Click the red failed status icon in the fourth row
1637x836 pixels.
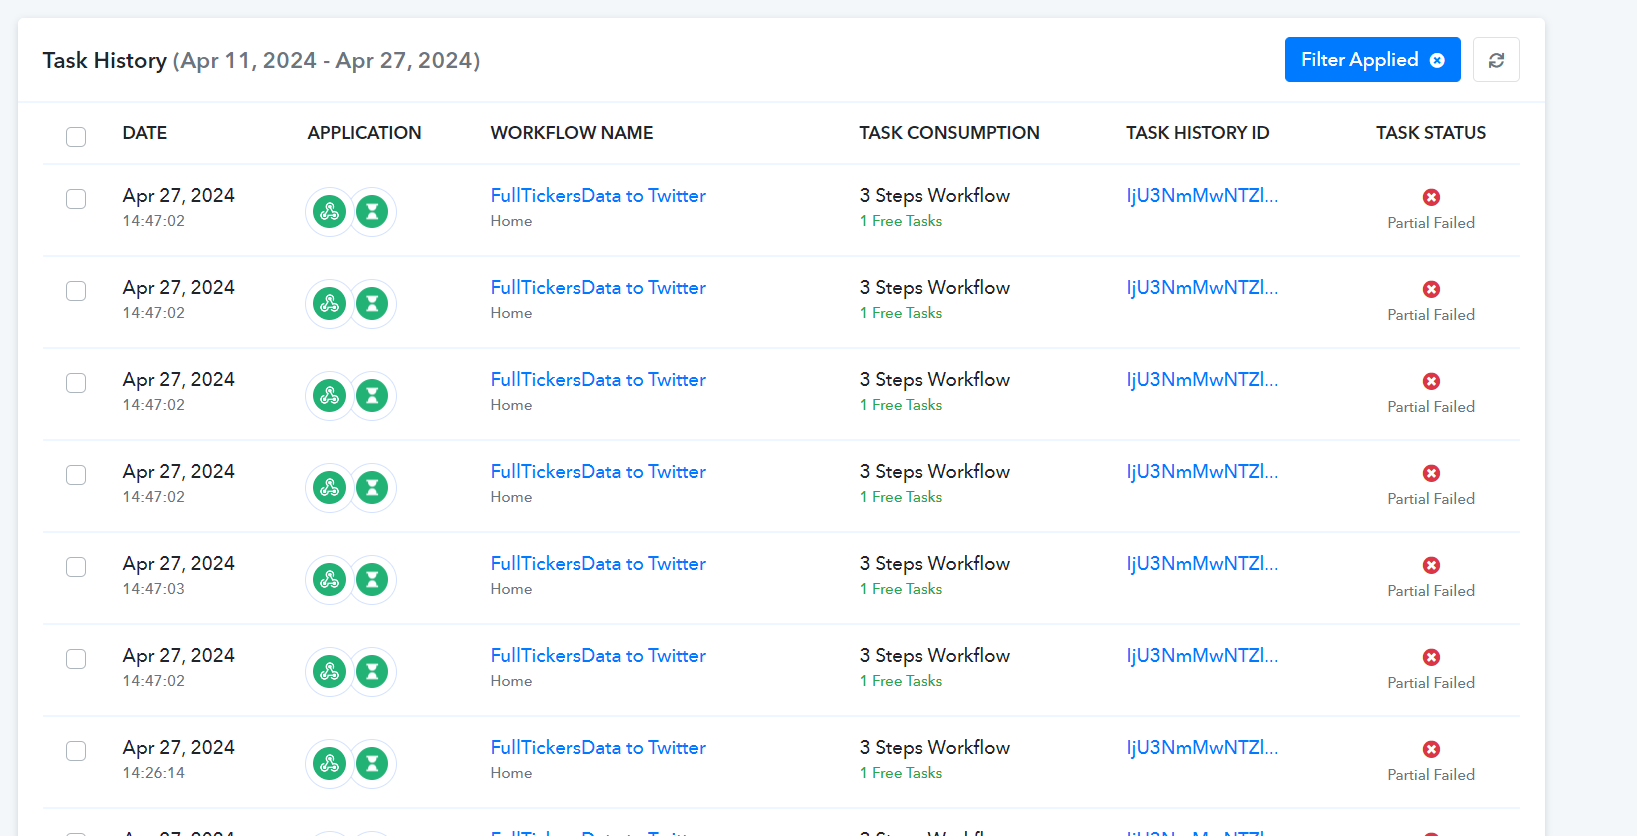[1431, 473]
